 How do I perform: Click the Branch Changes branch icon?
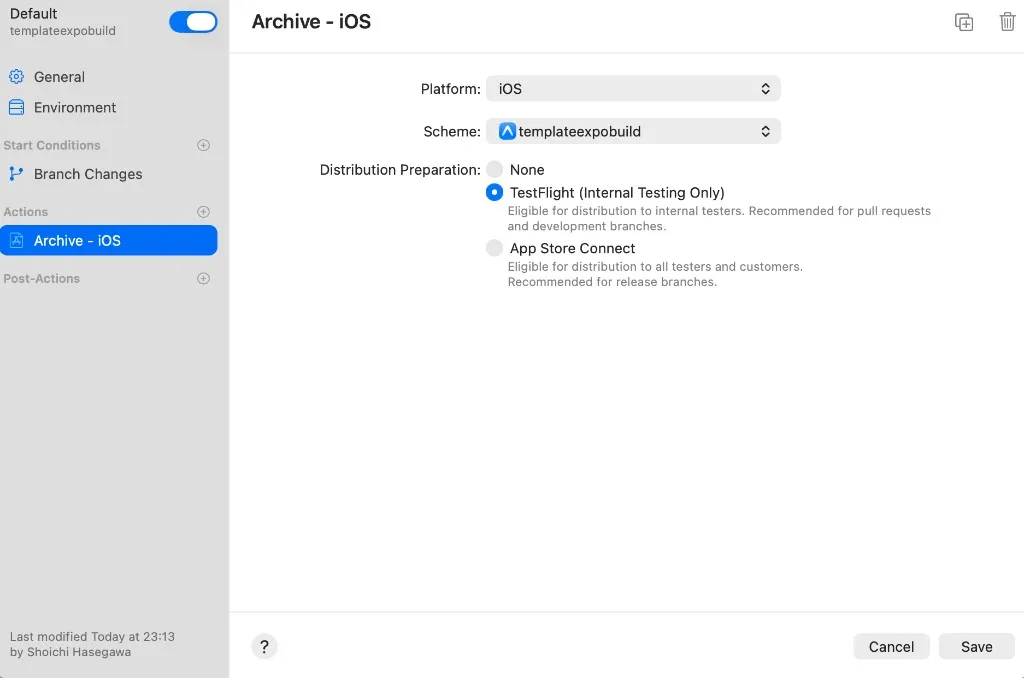pos(16,174)
